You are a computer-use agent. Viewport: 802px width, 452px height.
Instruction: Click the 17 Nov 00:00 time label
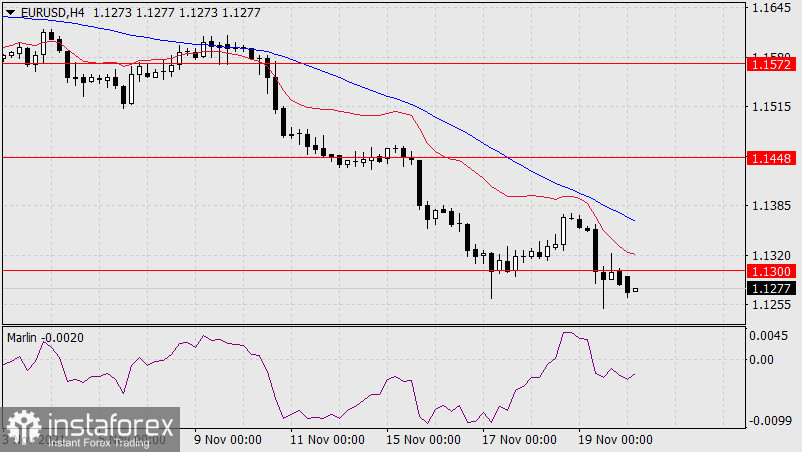[x=519, y=440]
